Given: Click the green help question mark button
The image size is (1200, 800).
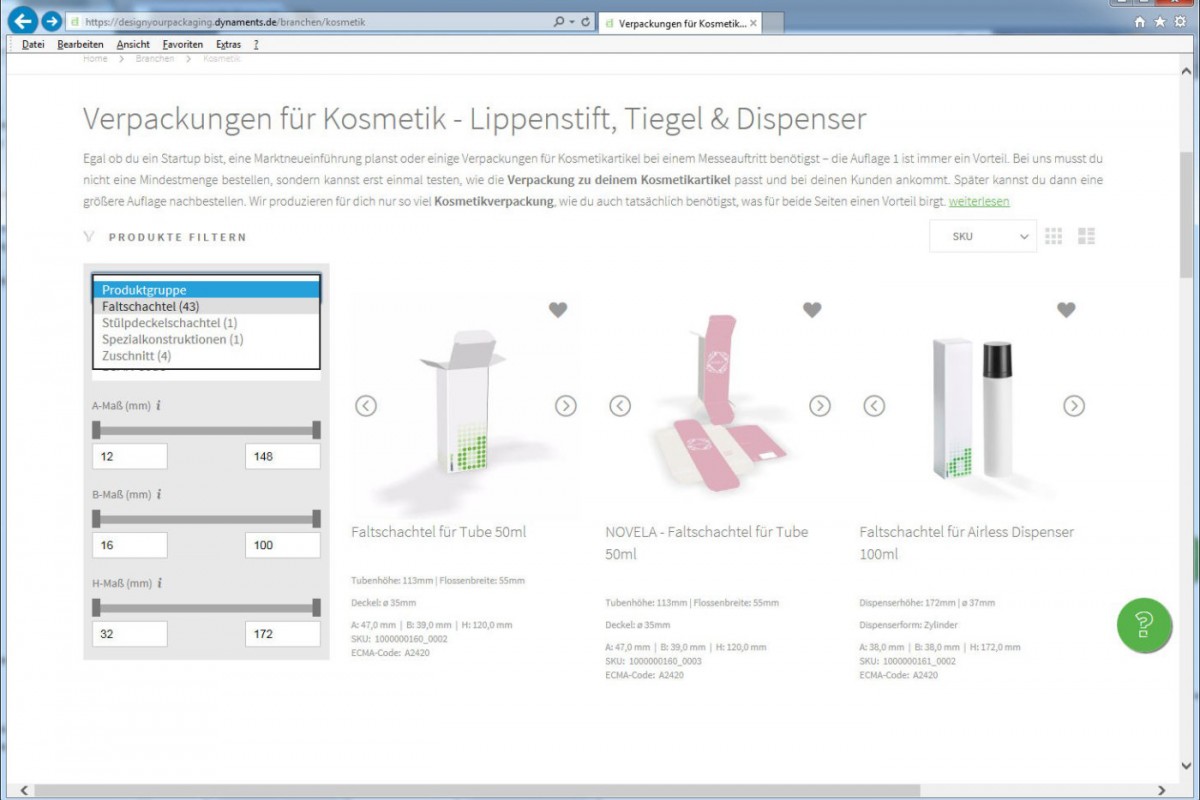Looking at the screenshot, I should [x=1145, y=625].
